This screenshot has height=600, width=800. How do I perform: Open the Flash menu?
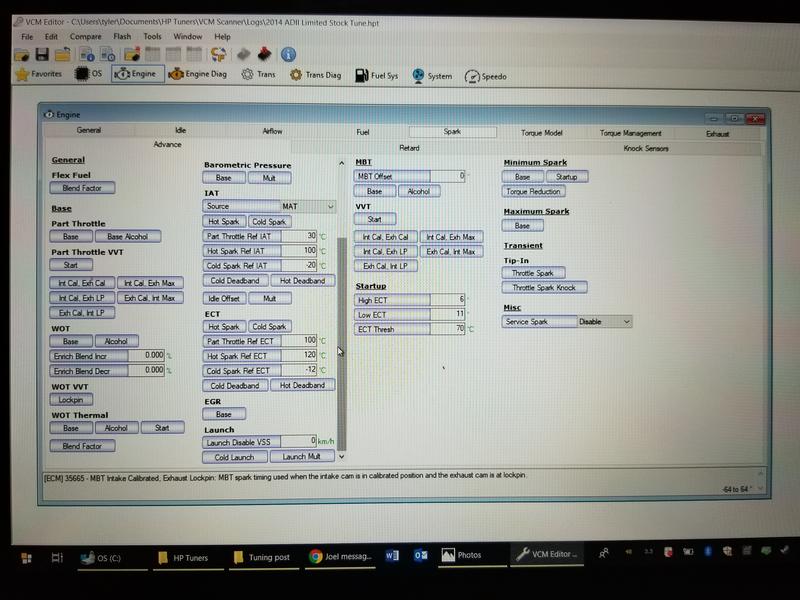tap(122, 37)
